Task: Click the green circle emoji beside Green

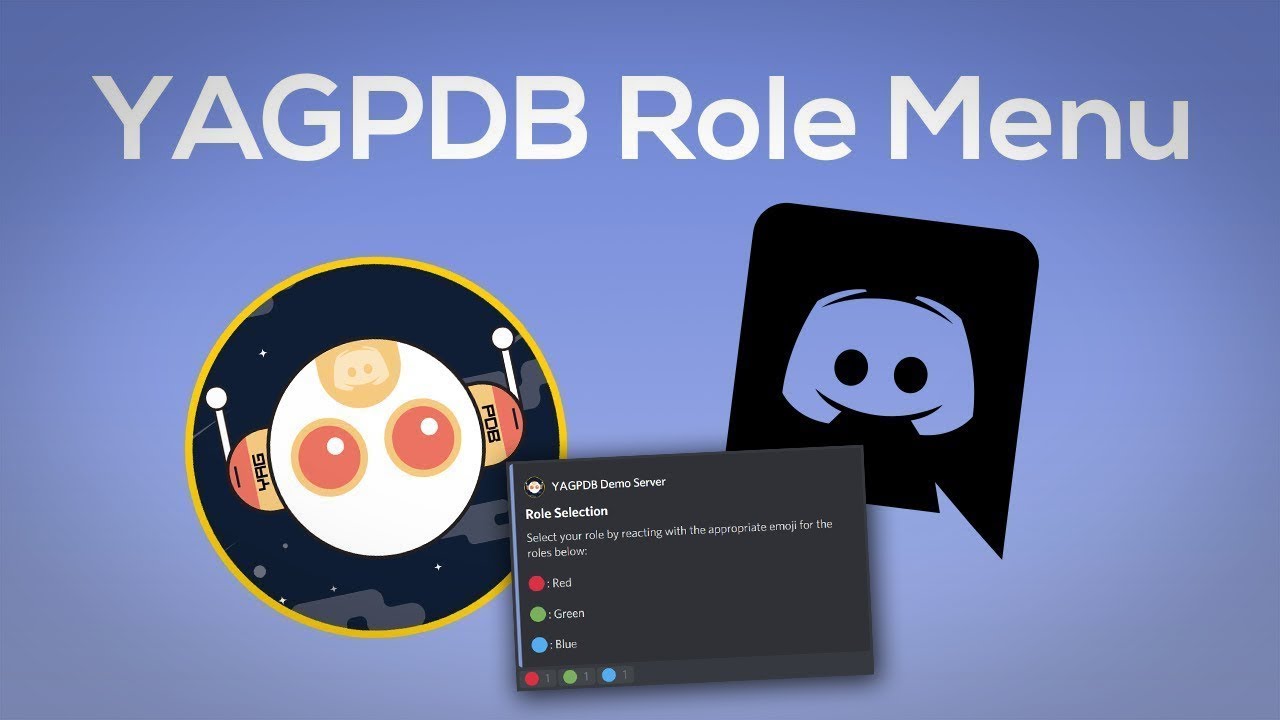Action: click(x=537, y=614)
